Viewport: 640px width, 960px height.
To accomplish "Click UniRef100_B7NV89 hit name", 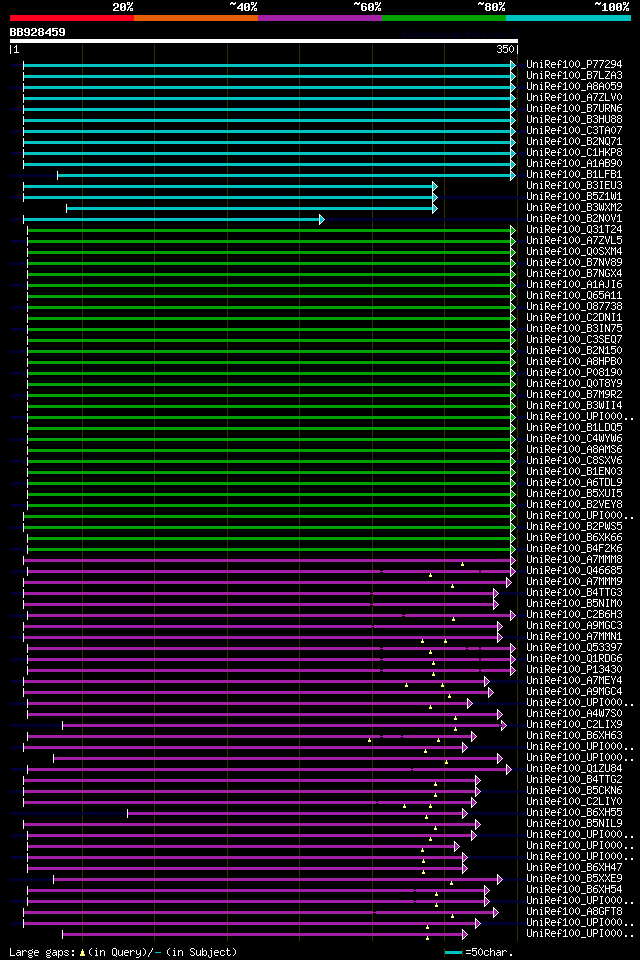I will pos(574,263).
